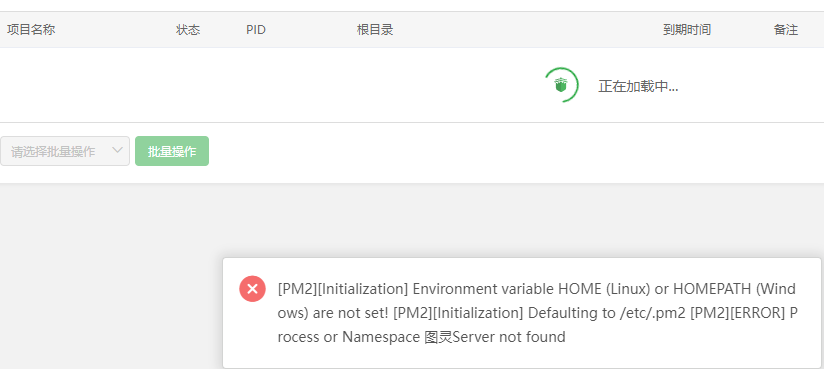Select the 根目录 column header
824x369 pixels.
pos(375,30)
